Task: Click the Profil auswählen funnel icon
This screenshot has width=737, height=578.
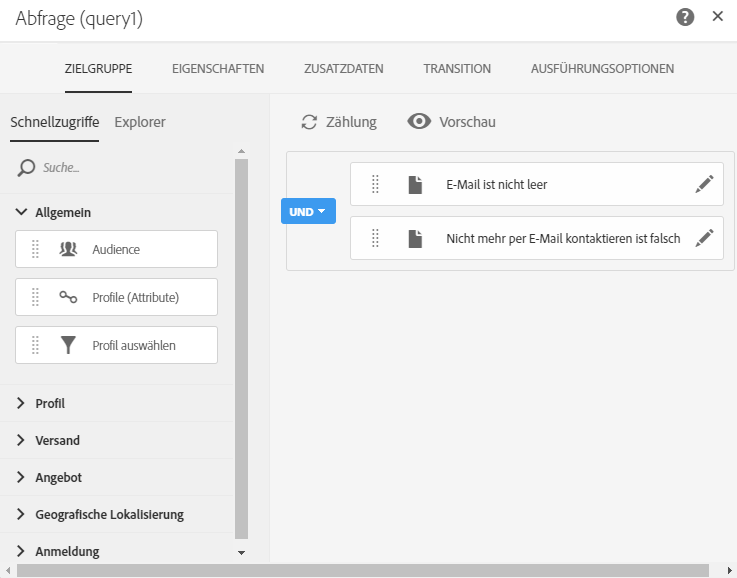Action: coord(68,345)
